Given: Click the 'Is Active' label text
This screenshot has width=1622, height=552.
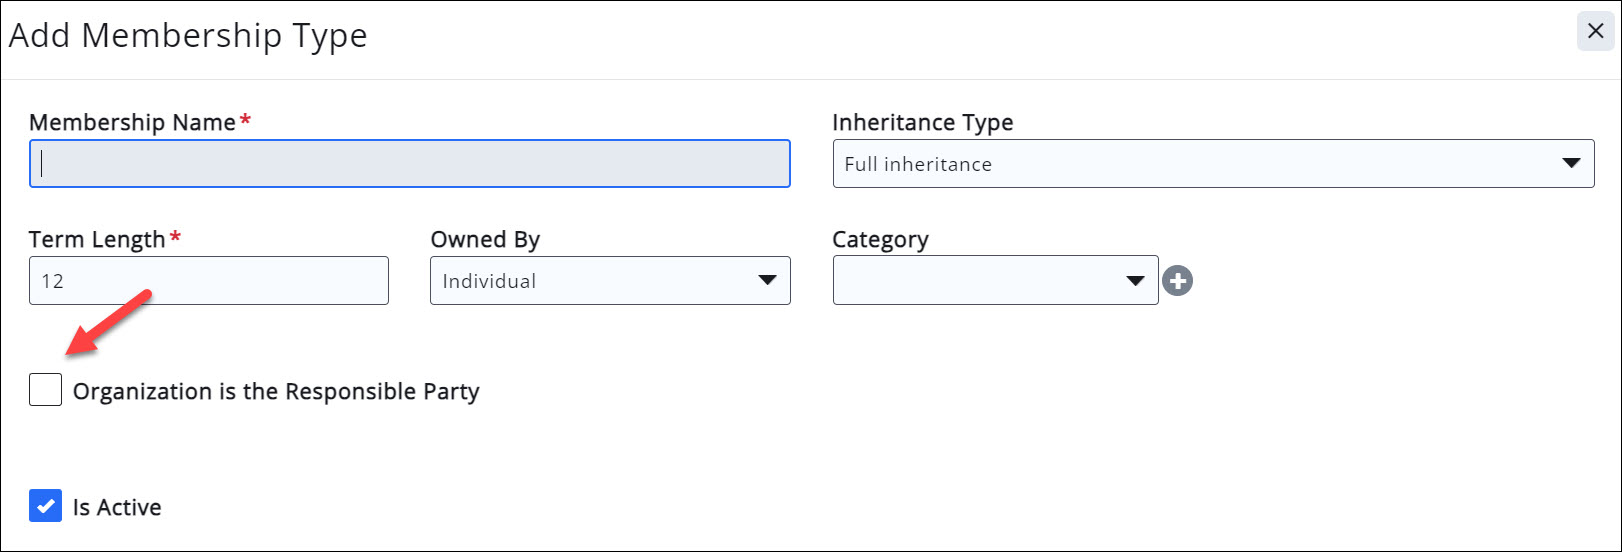Looking at the screenshot, I should pyautogui.click(x=117, y=508).
